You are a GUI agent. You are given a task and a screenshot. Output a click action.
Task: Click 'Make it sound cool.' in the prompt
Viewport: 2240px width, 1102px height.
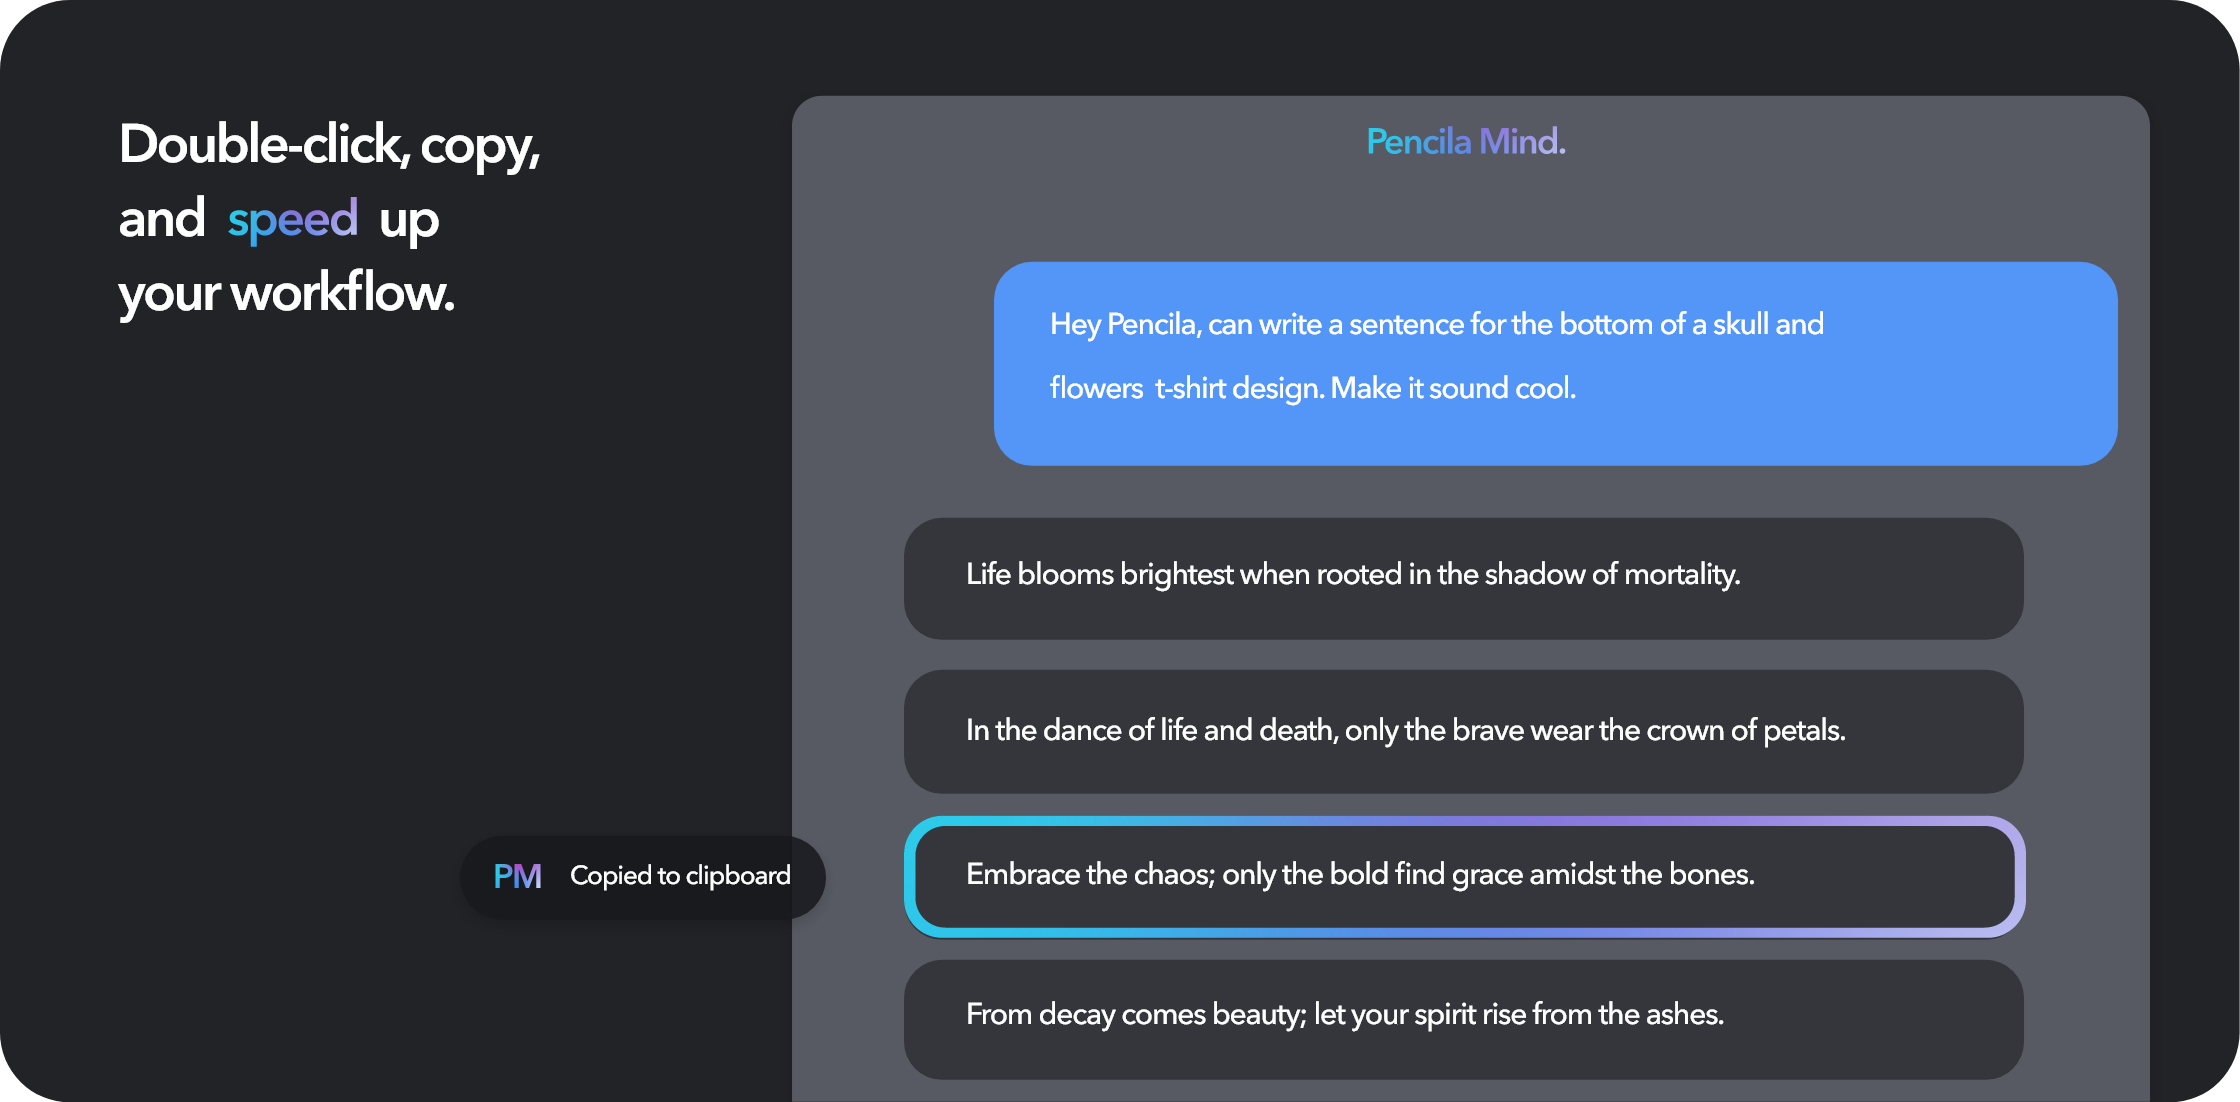(x=1453, y=388)
